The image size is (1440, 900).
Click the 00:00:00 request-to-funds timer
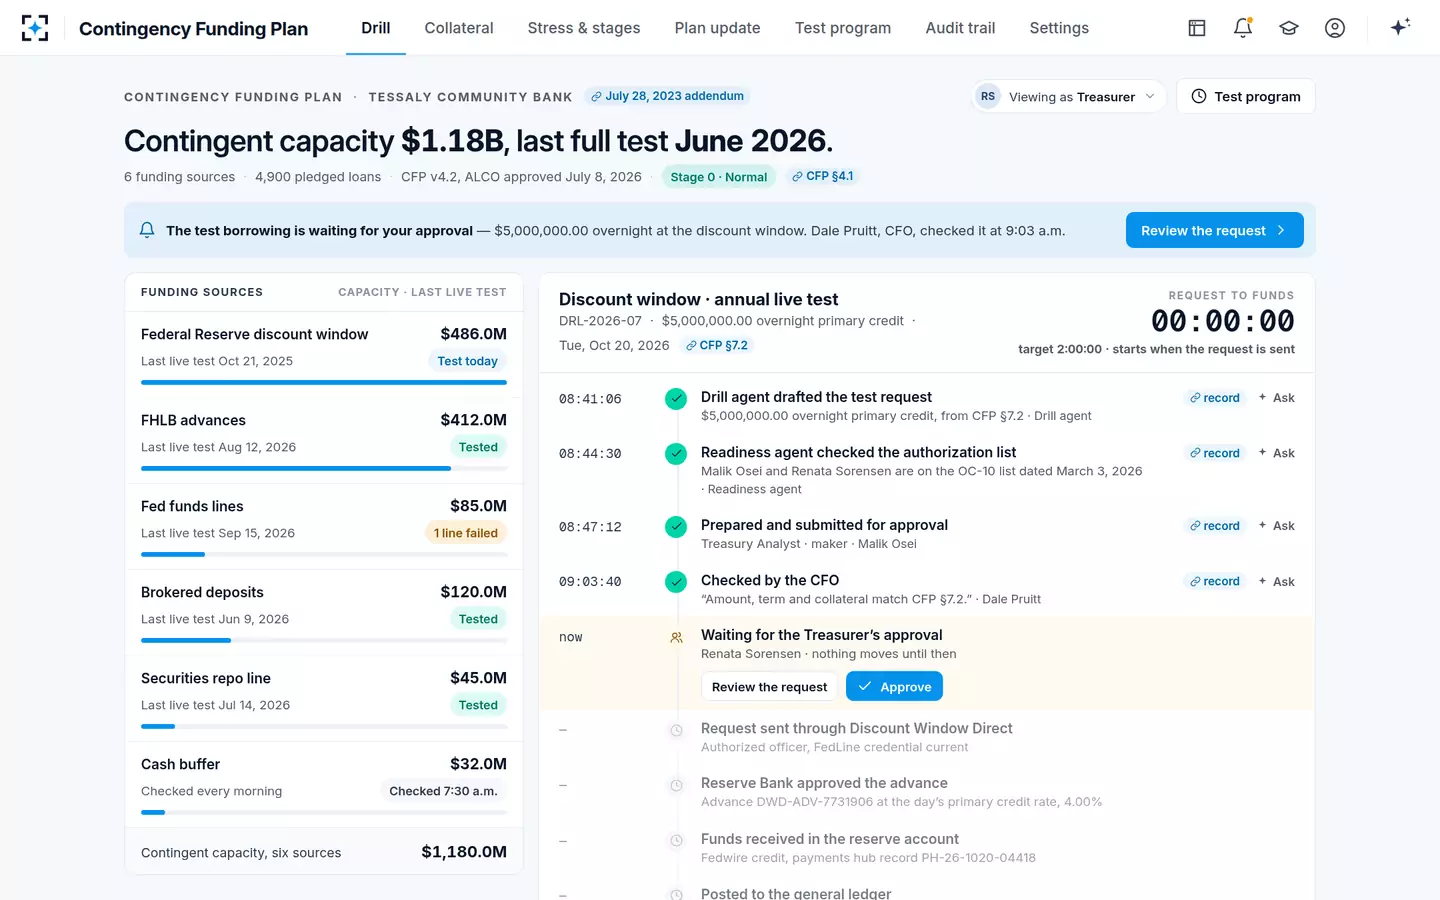point(1222,321)
